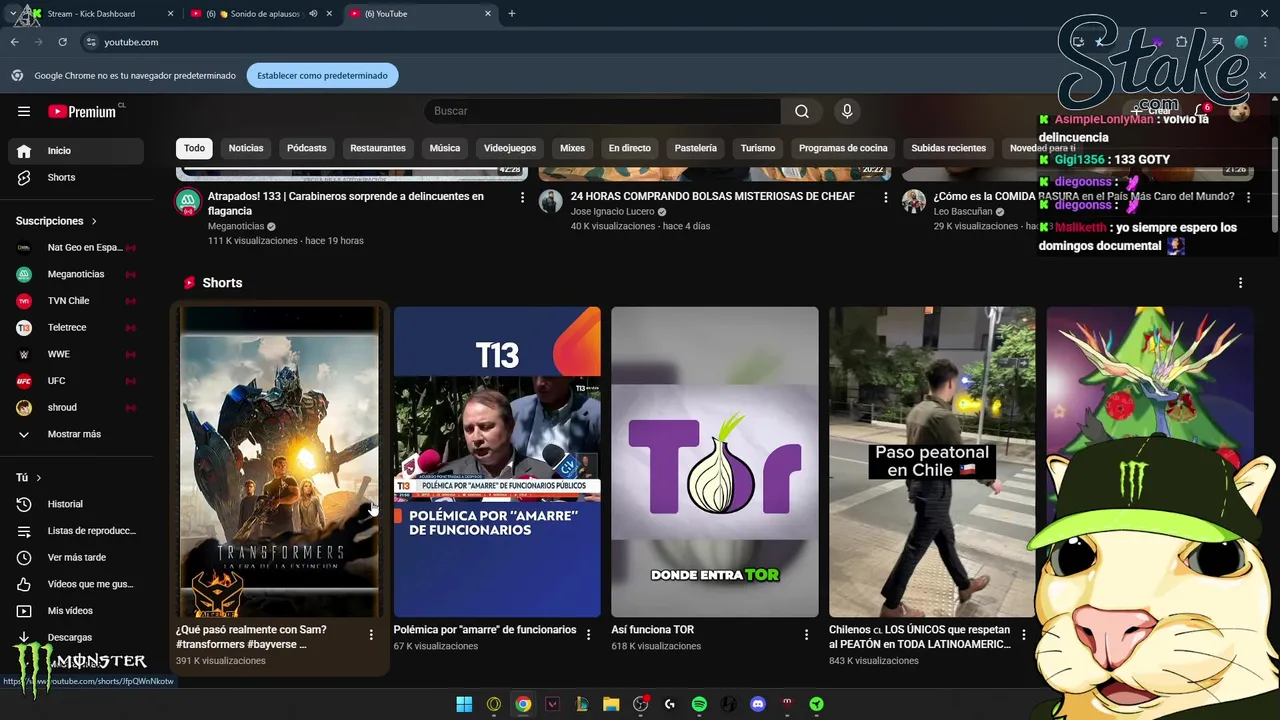Image resolution: width=1280 pixels, height=720 pixels.
Task: Select the Todo filter chip
Action: (x=194, y=148)
